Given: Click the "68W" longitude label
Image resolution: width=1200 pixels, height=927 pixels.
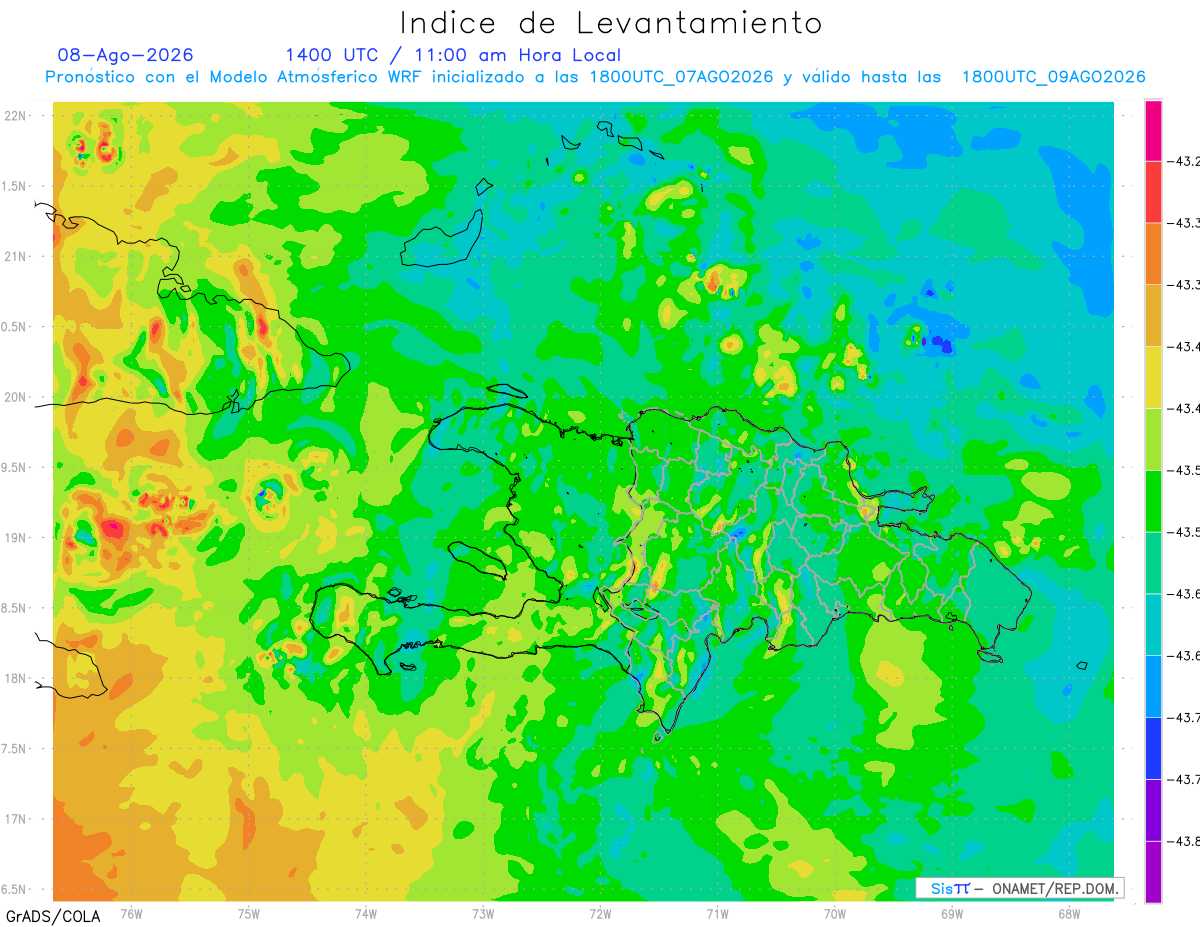Looking at the screenshot, I should click(1069, 913).
